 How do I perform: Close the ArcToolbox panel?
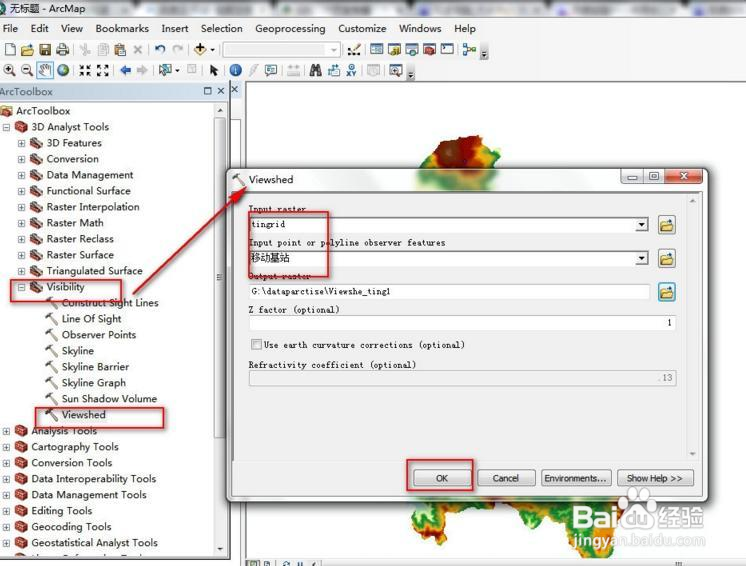pyautogui.click(x=221, y=91)
